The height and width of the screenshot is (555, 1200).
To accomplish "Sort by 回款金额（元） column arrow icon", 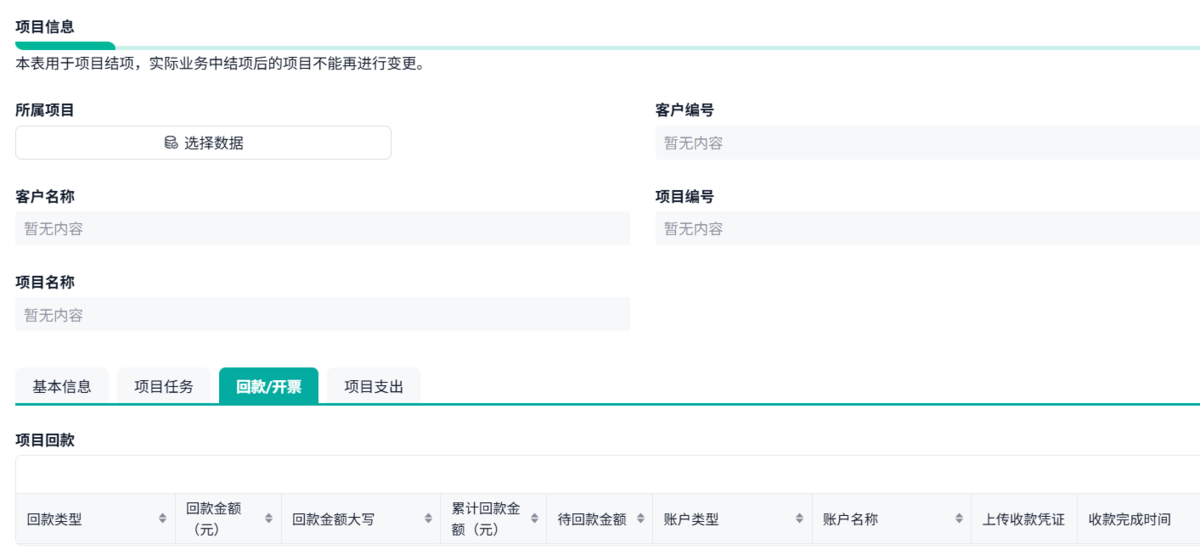I will coord(268,519).
